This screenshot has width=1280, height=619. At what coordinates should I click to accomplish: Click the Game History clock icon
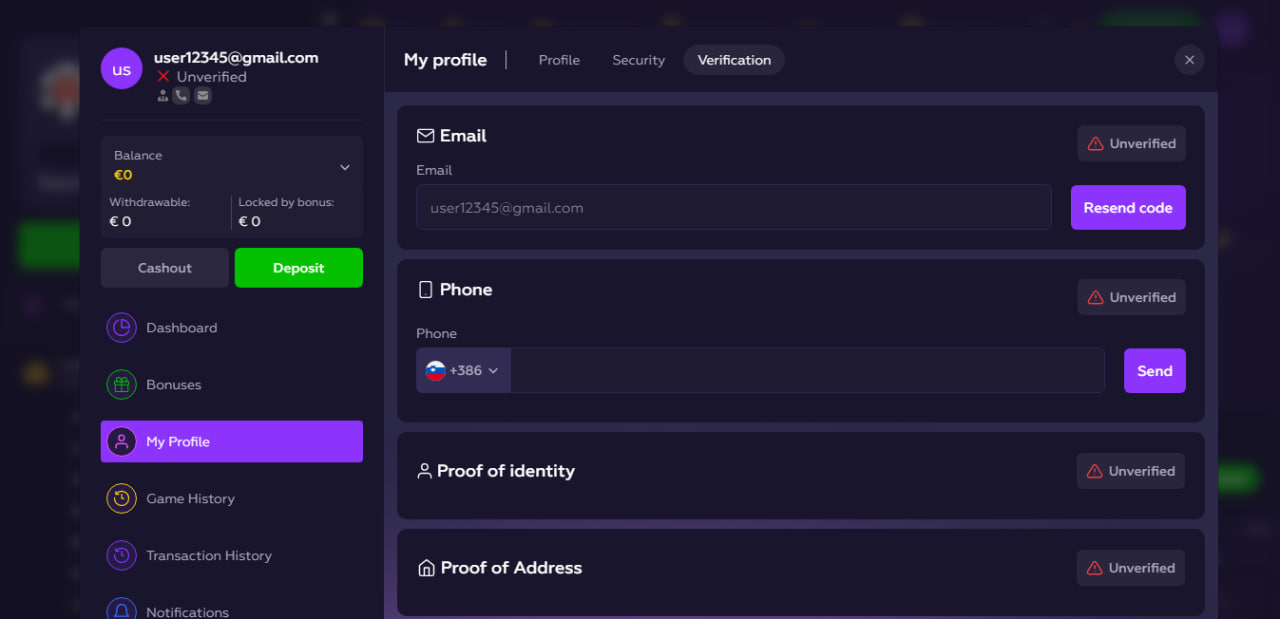point(121,498)
